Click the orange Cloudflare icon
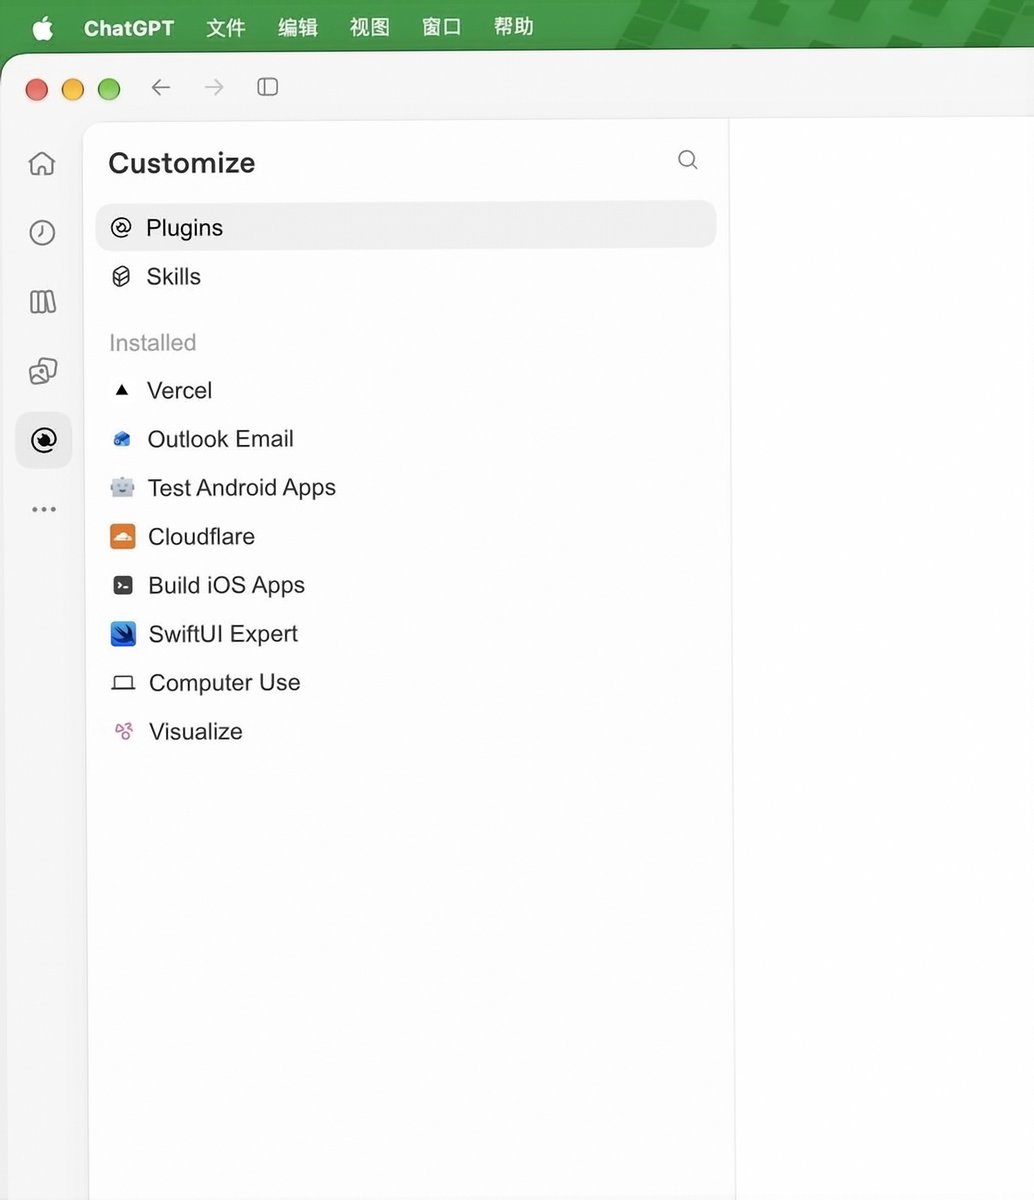1034x1200 pixels. coord(123,537)
